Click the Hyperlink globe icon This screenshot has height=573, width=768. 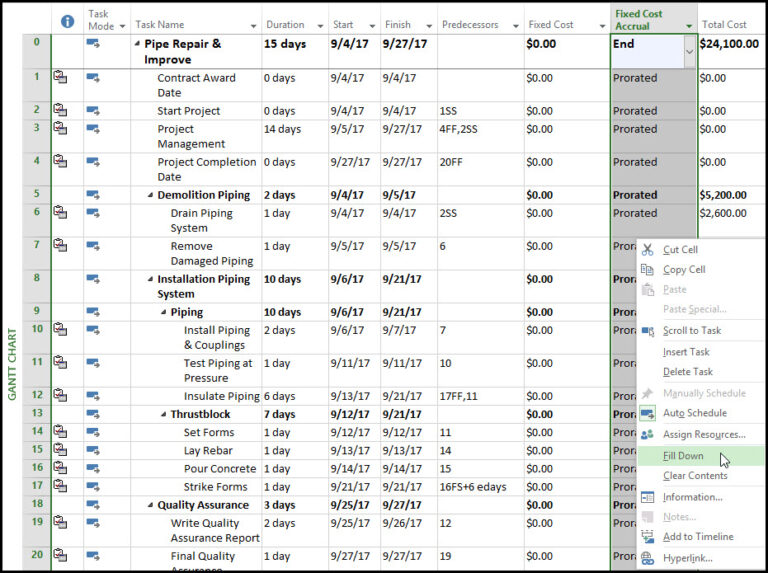point(648,558)
